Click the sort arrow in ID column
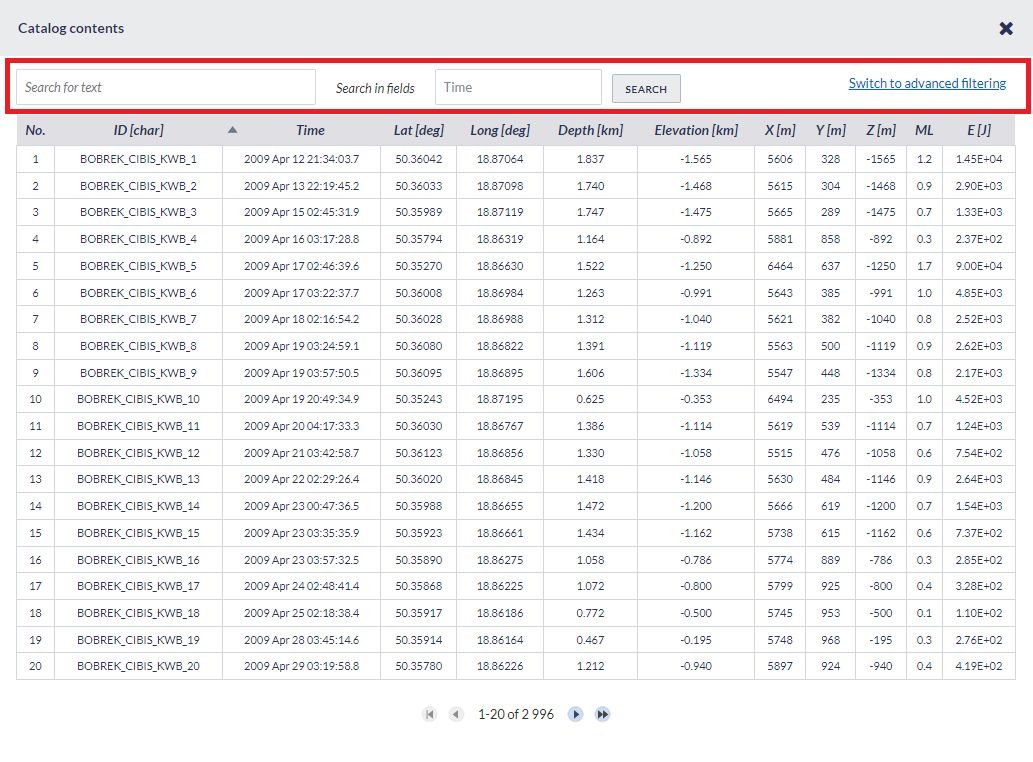 pyautogui.click(x=232, y=130)
